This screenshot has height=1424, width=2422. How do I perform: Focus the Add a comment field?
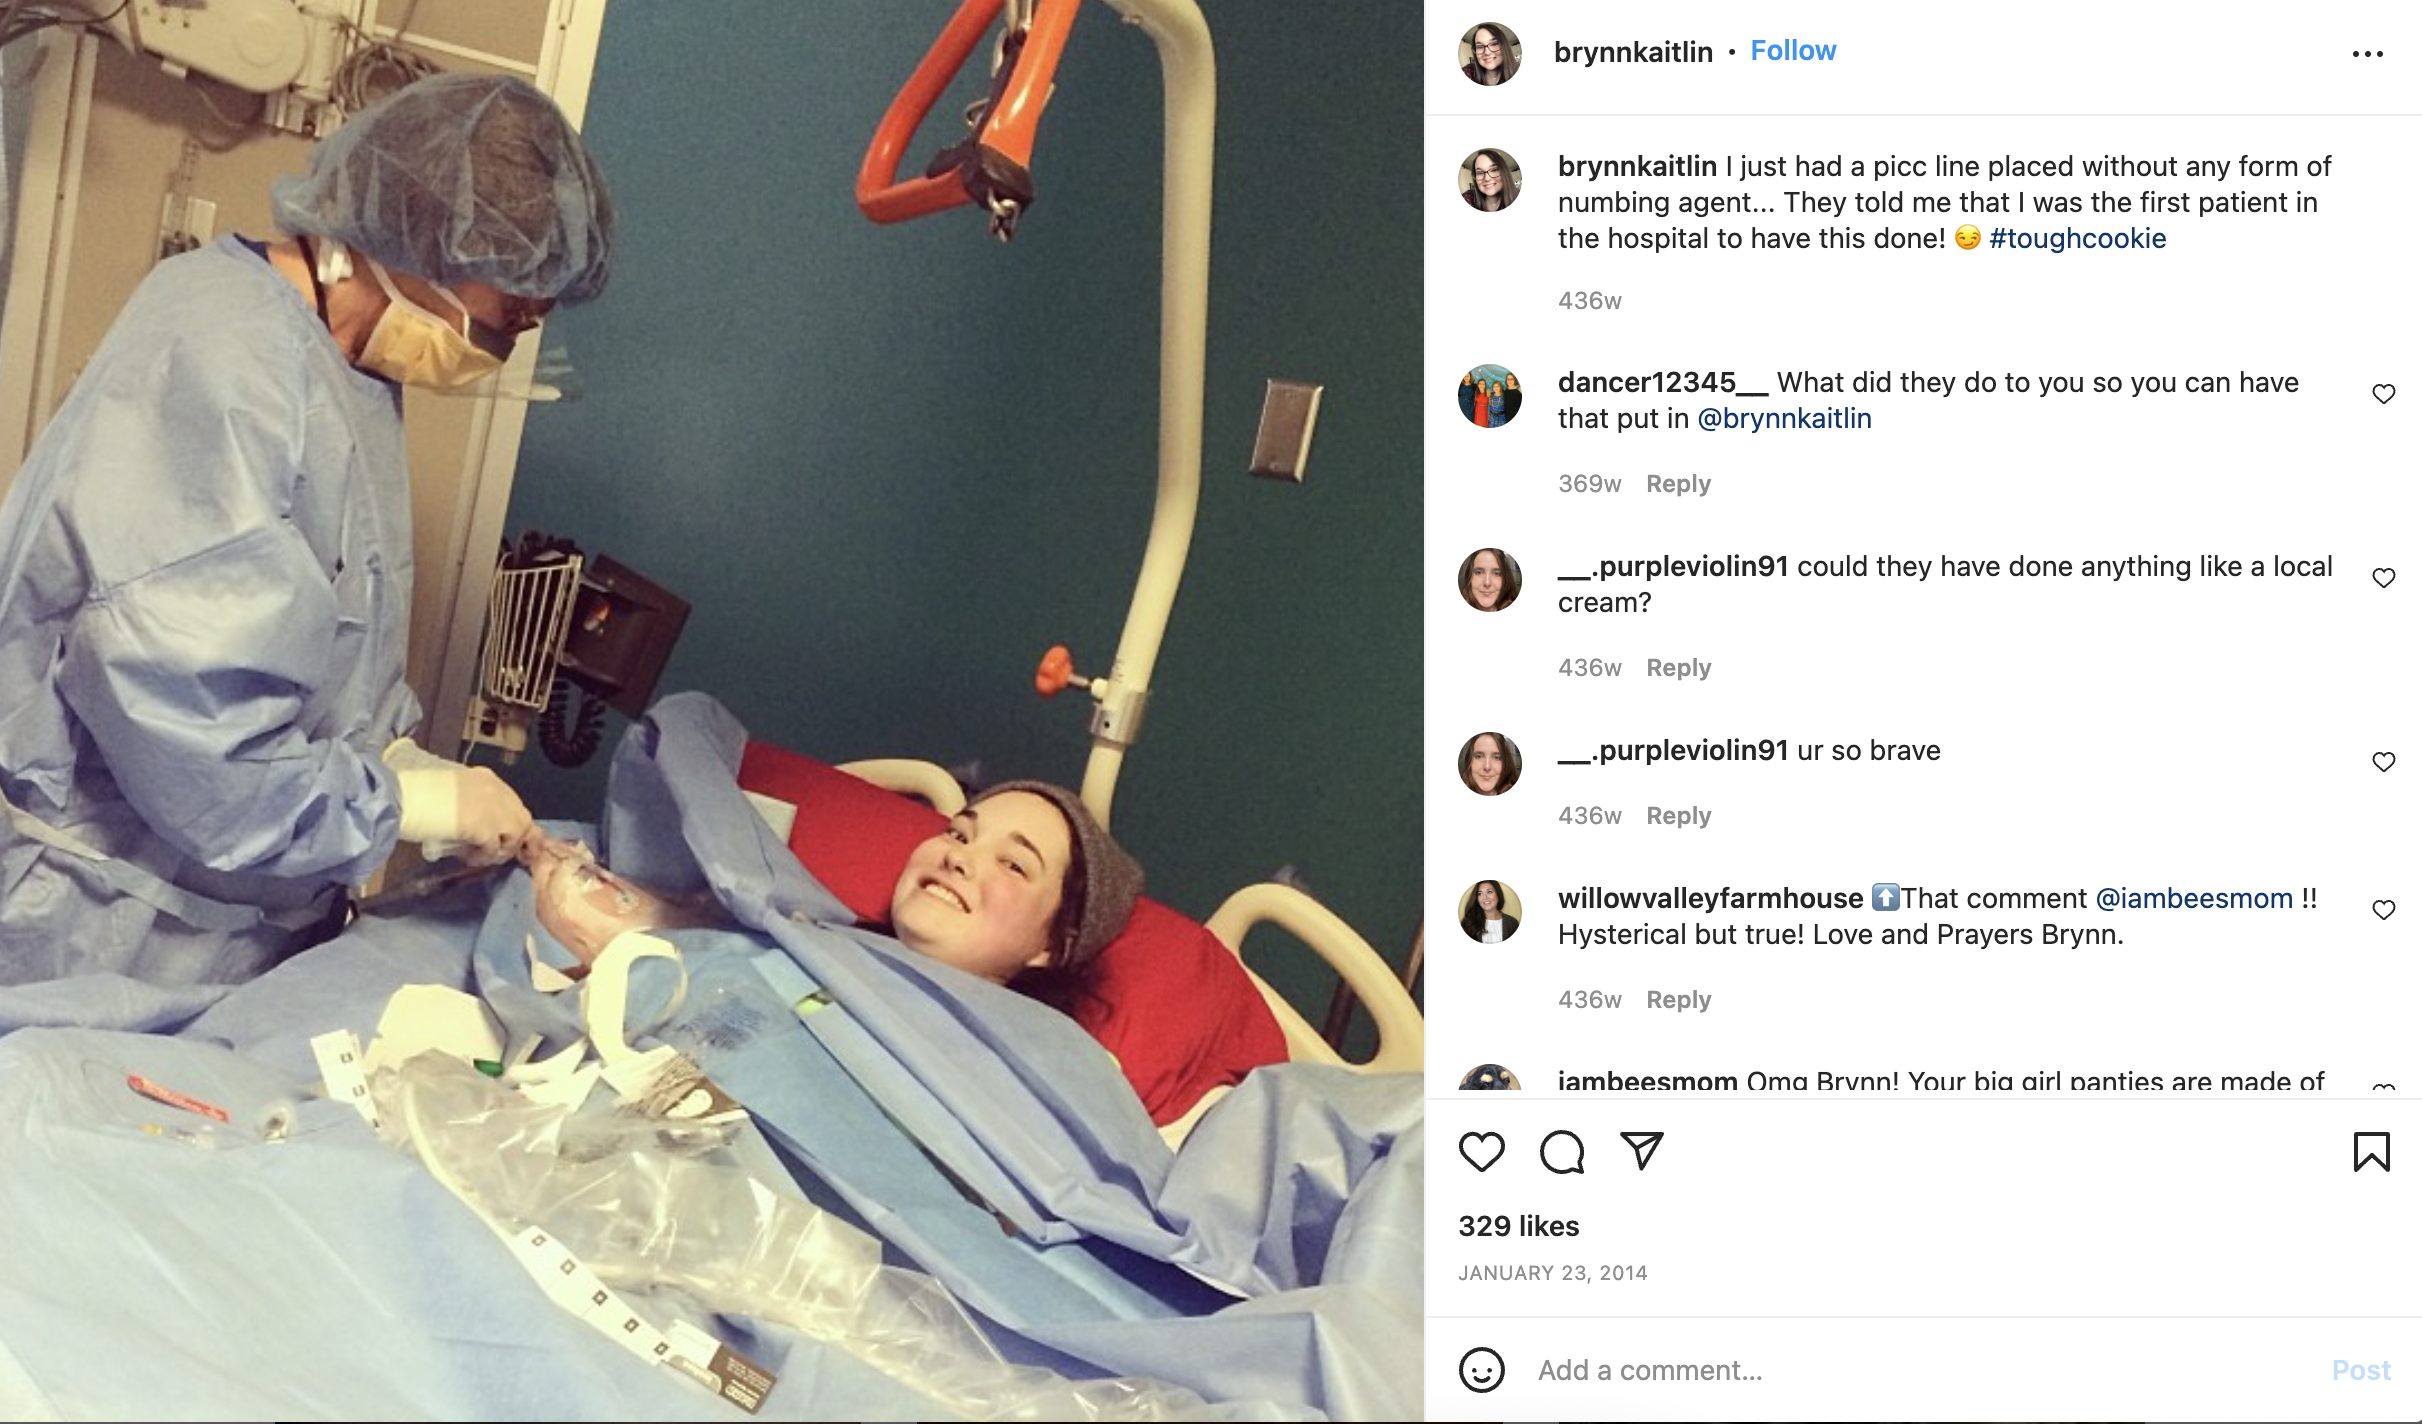(1920, 1370)
